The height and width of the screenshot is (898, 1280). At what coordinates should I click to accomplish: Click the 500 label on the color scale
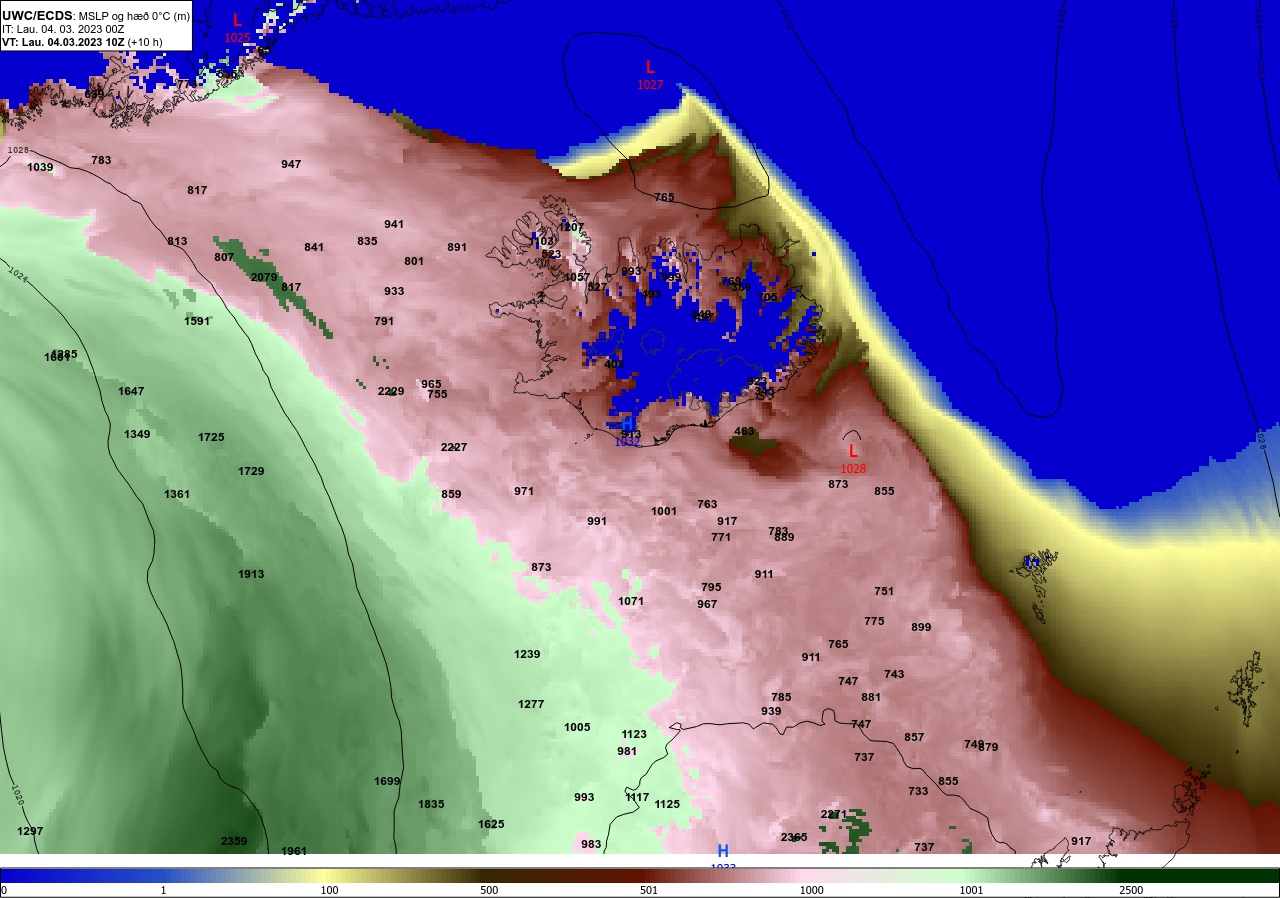click(489, 890)
